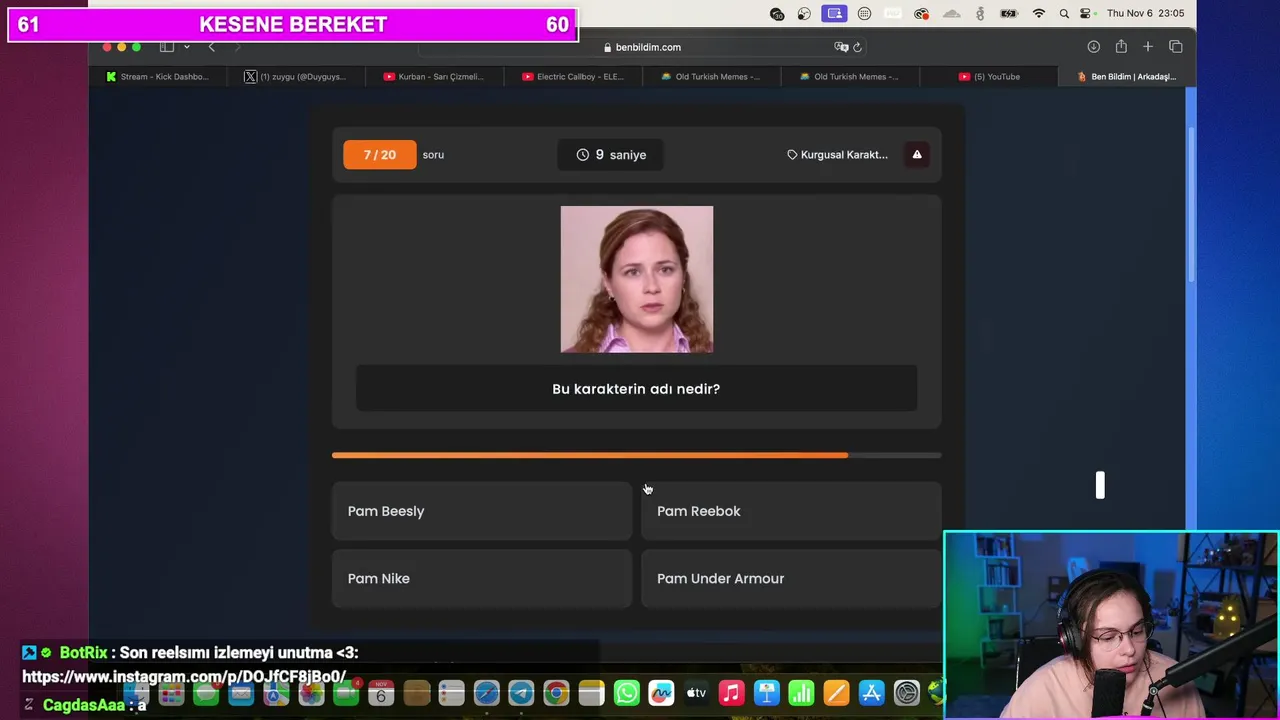Expand the sidebar tab group dropdown arrow
Viewport: 1280px width, 720px height.
[x=186, y=47]
